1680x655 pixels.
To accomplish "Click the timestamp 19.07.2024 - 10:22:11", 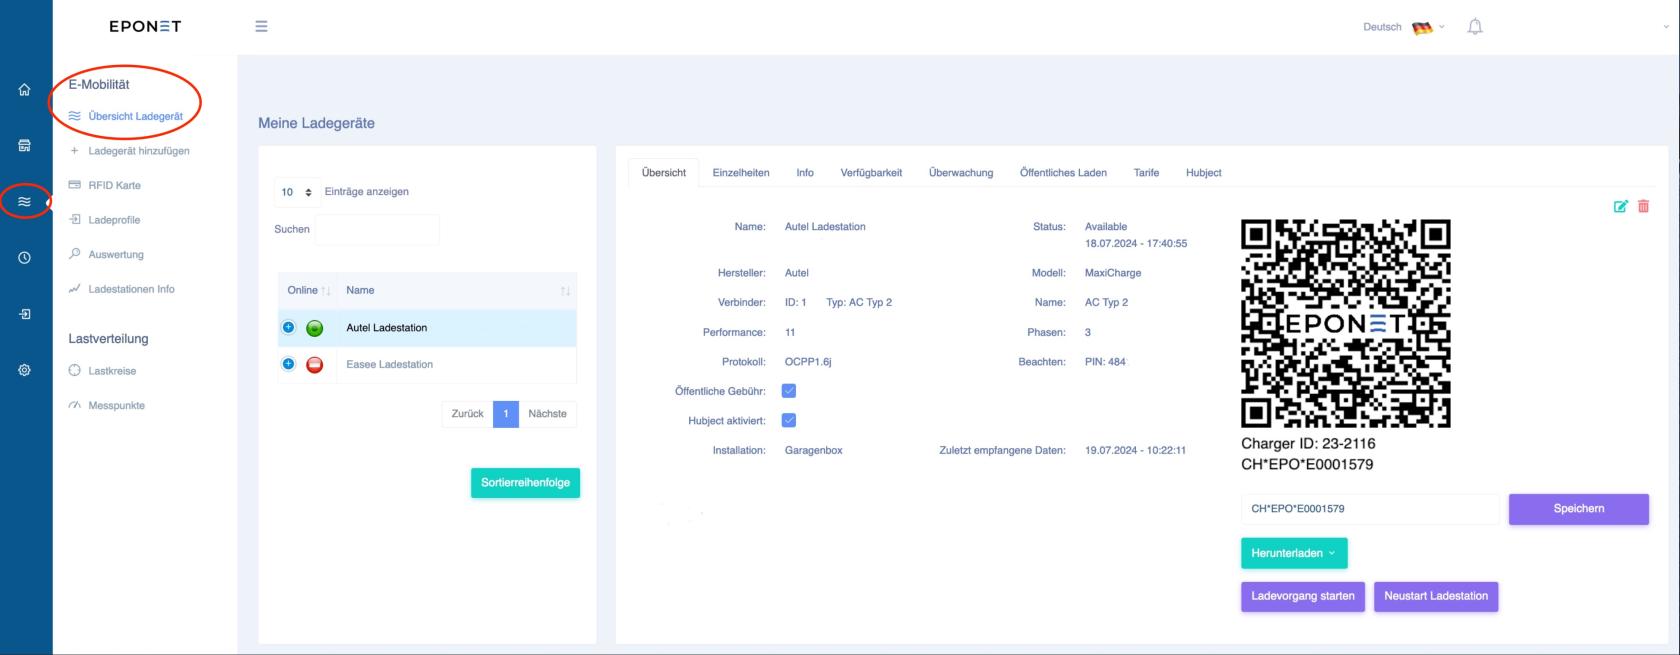I will tap(1135, 451).
